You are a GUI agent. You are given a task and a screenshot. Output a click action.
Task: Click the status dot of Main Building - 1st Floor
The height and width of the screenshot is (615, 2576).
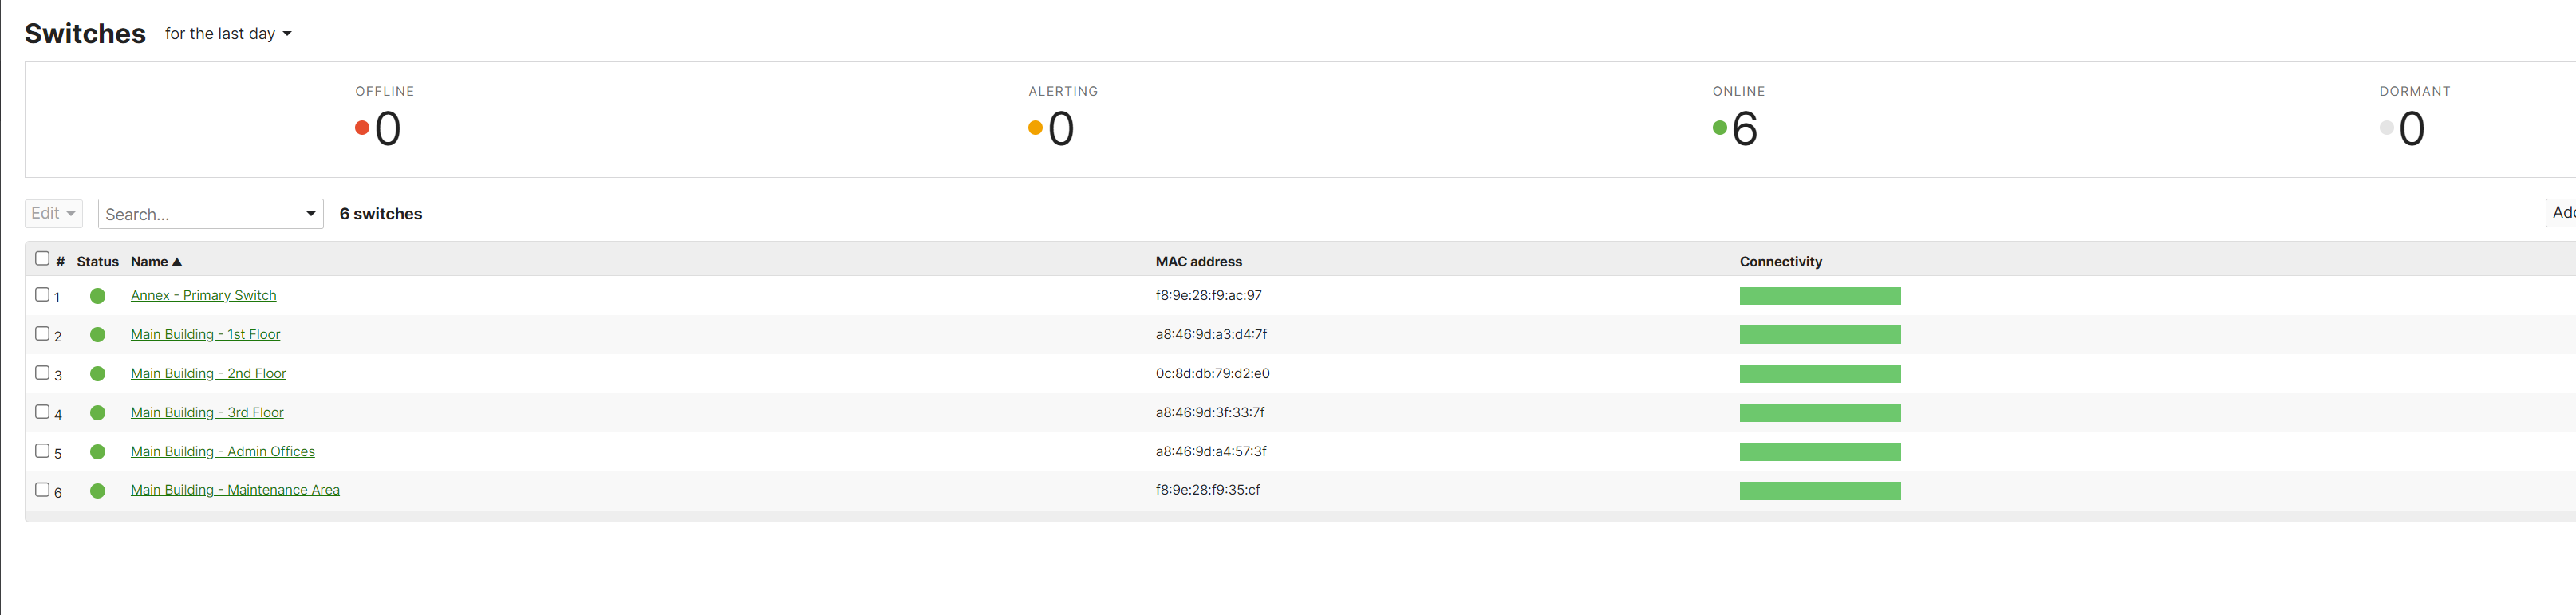coord(97,335)
